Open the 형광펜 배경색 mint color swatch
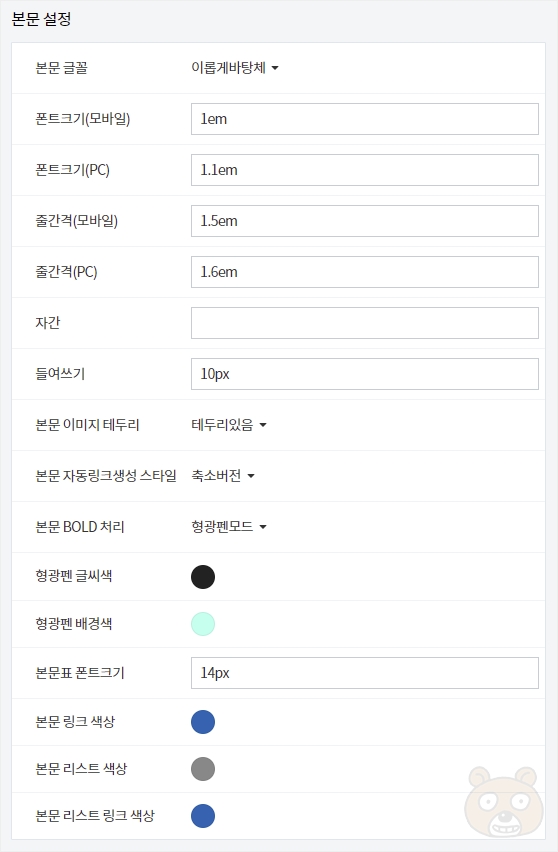558x852 pixels. tap(203, 624)
